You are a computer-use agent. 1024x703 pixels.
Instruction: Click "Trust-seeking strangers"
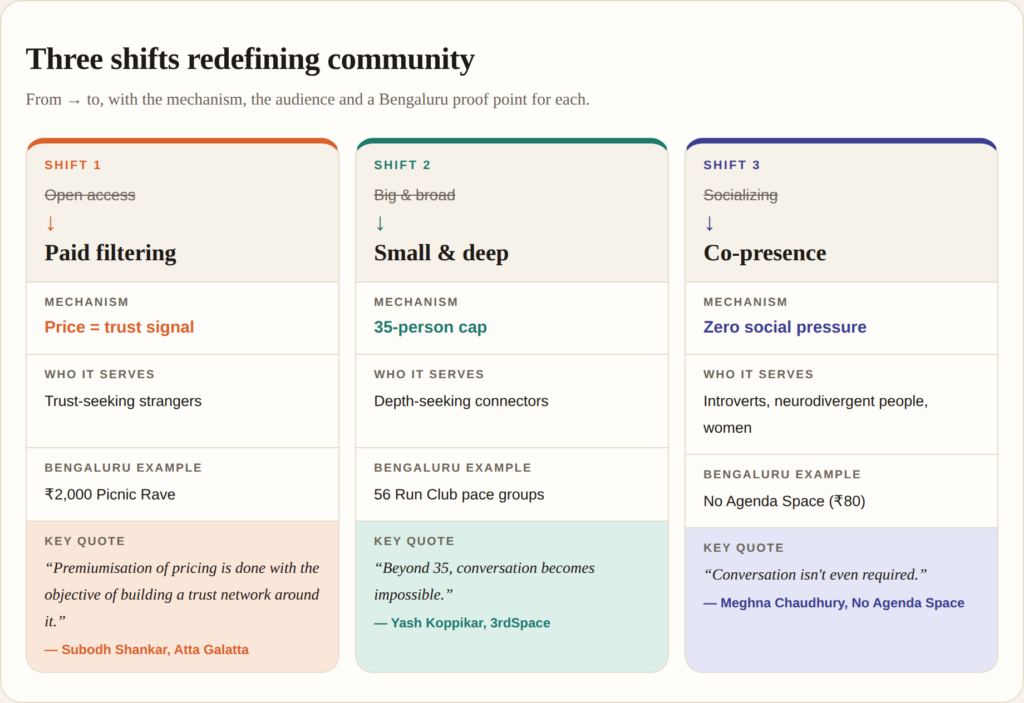click(x=123, y=401)
